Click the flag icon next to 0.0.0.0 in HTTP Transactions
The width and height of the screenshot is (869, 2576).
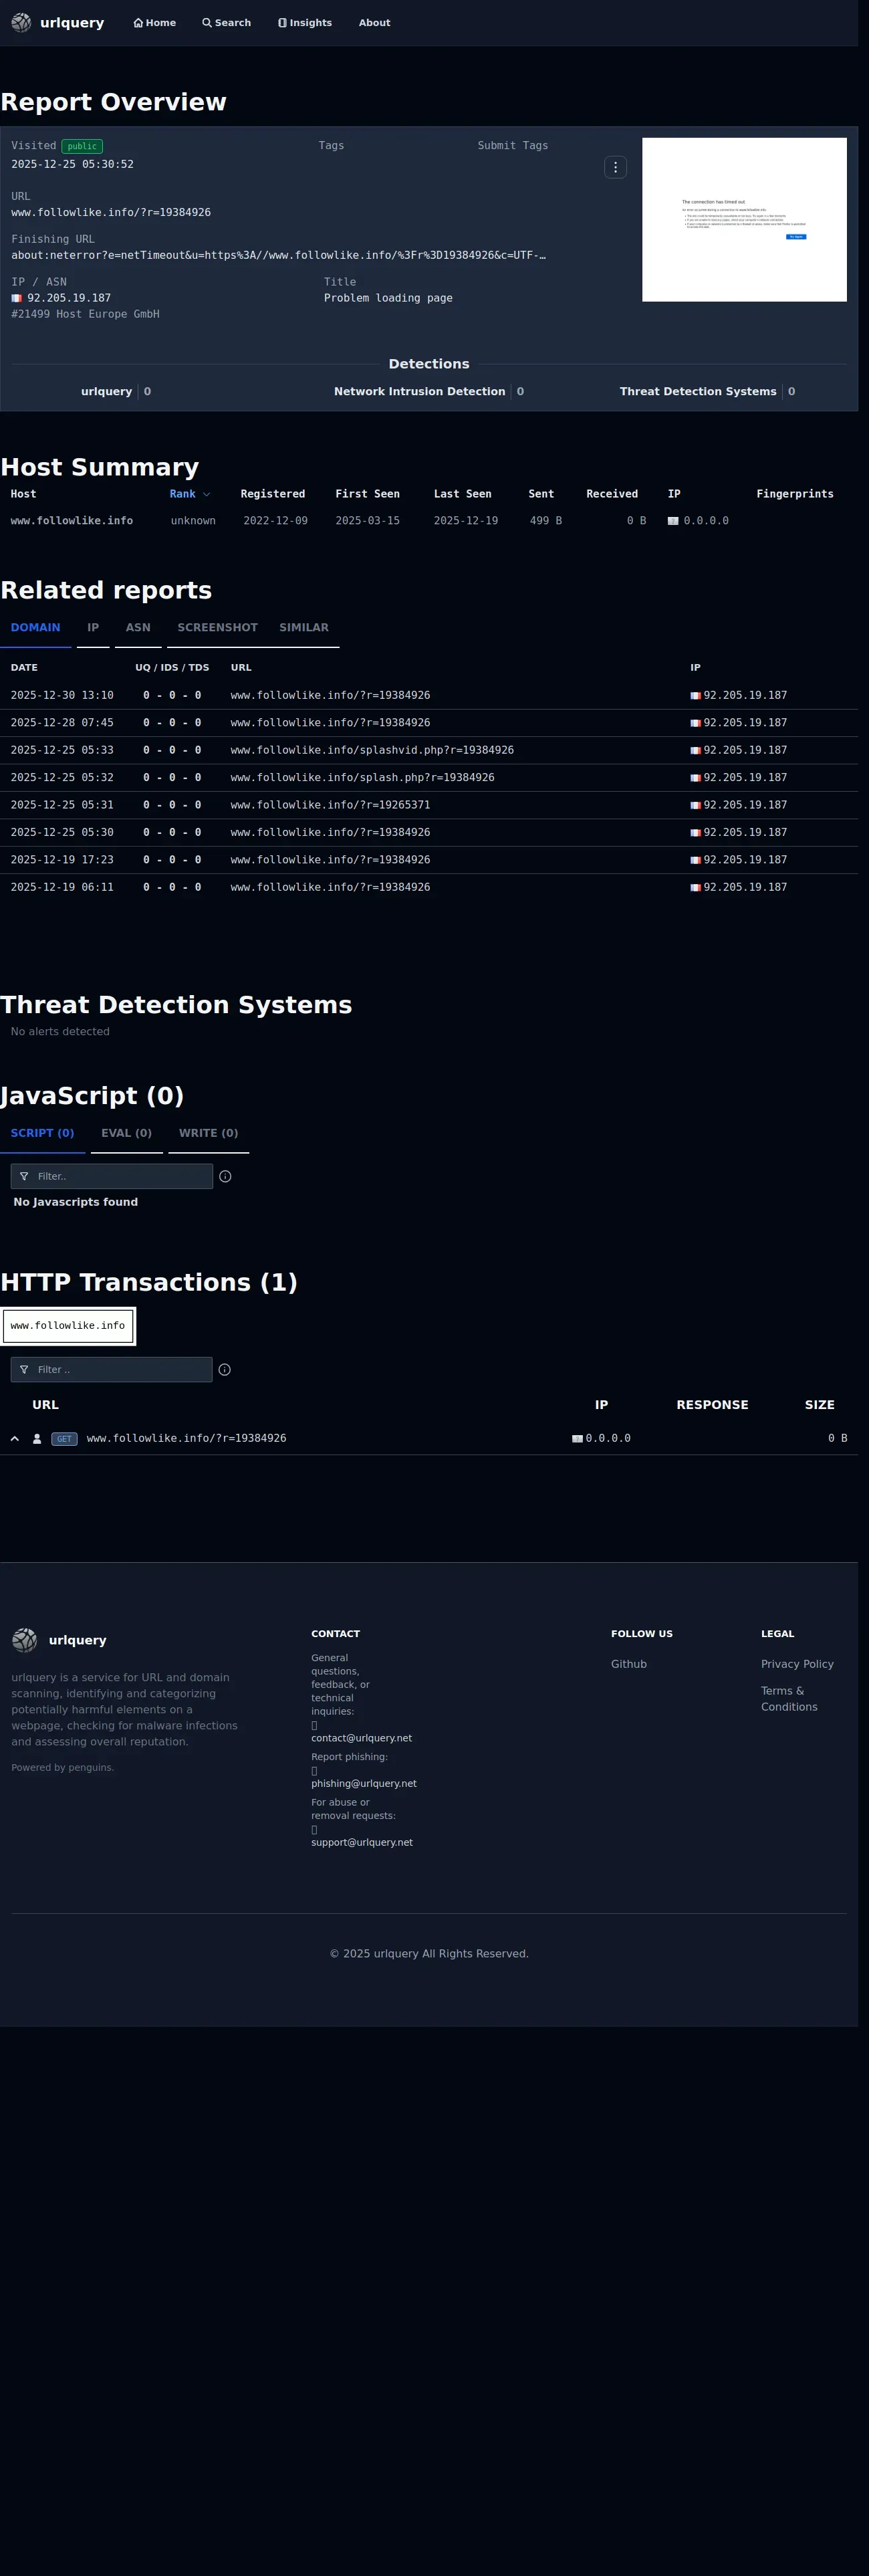pyautogui.click(x=577, y=1439)
